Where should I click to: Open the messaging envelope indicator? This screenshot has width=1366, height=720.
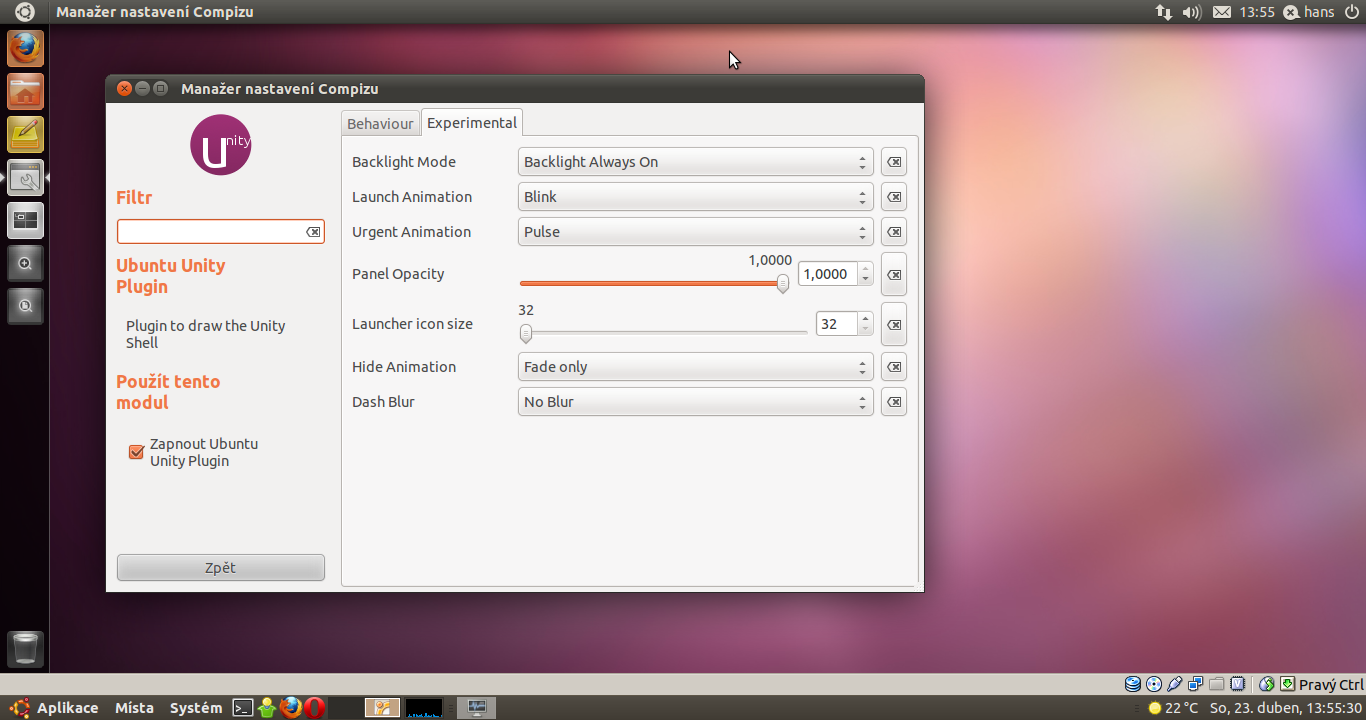(1222, 12)
